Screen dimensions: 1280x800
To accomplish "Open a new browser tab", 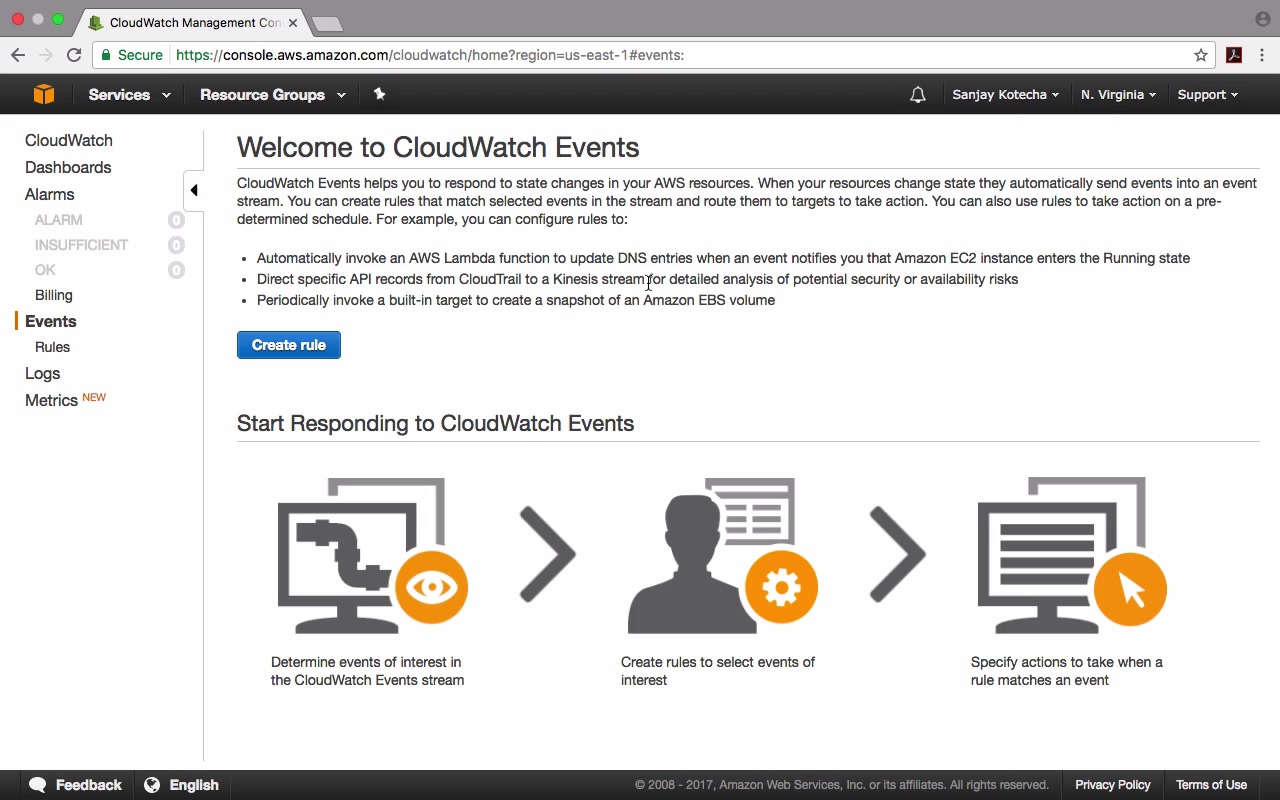I will [327, 24].
